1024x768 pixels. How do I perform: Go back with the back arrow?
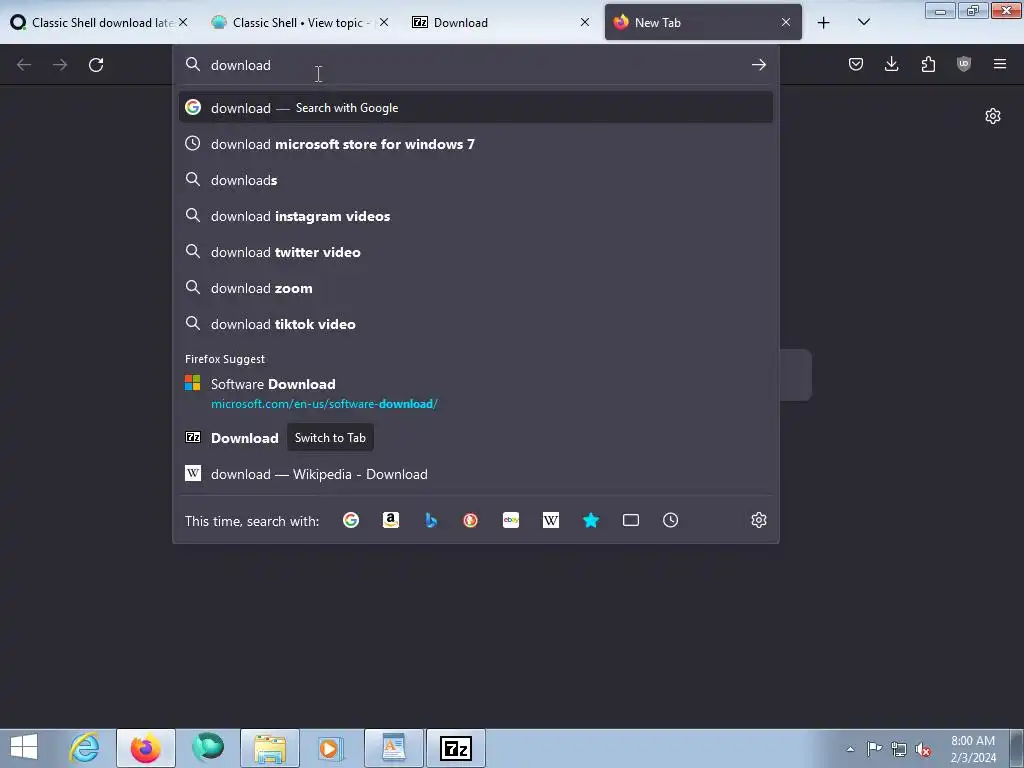(24, 65)
